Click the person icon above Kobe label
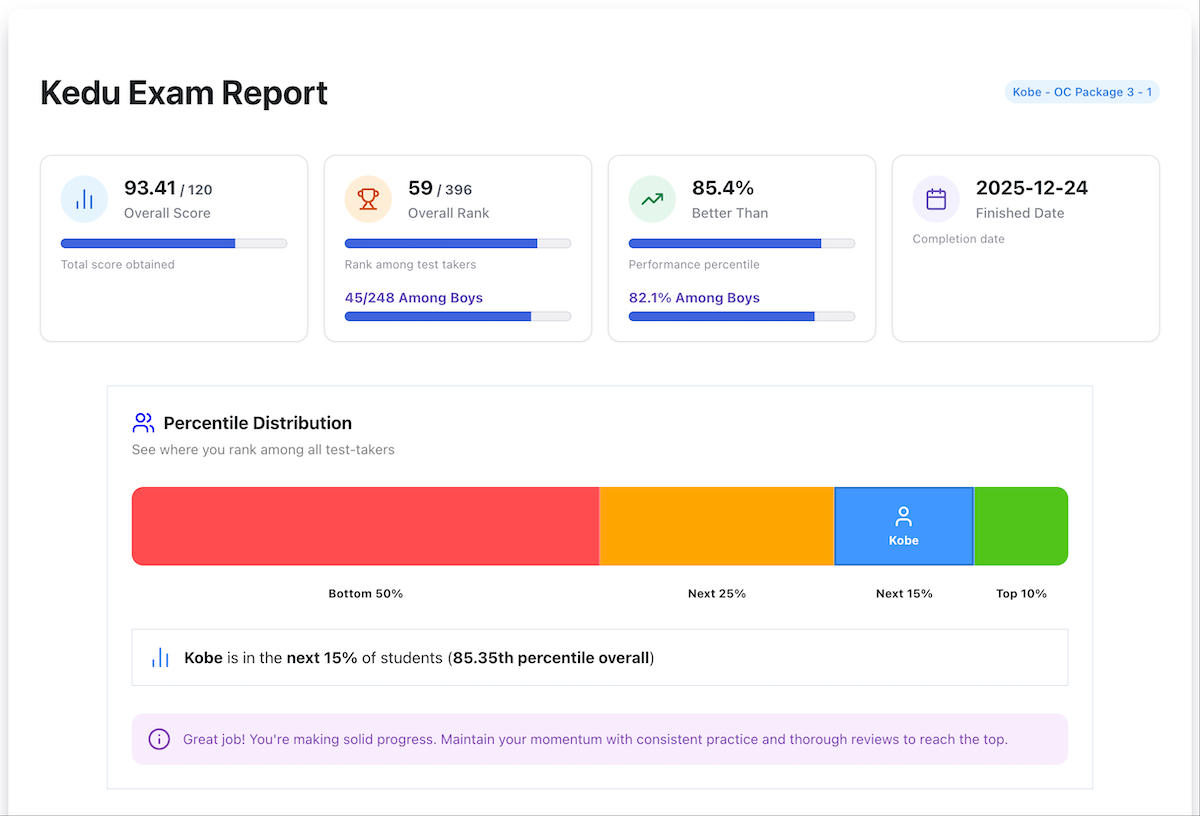Viewport: 1200px width, 816px height. coord(903,516)
